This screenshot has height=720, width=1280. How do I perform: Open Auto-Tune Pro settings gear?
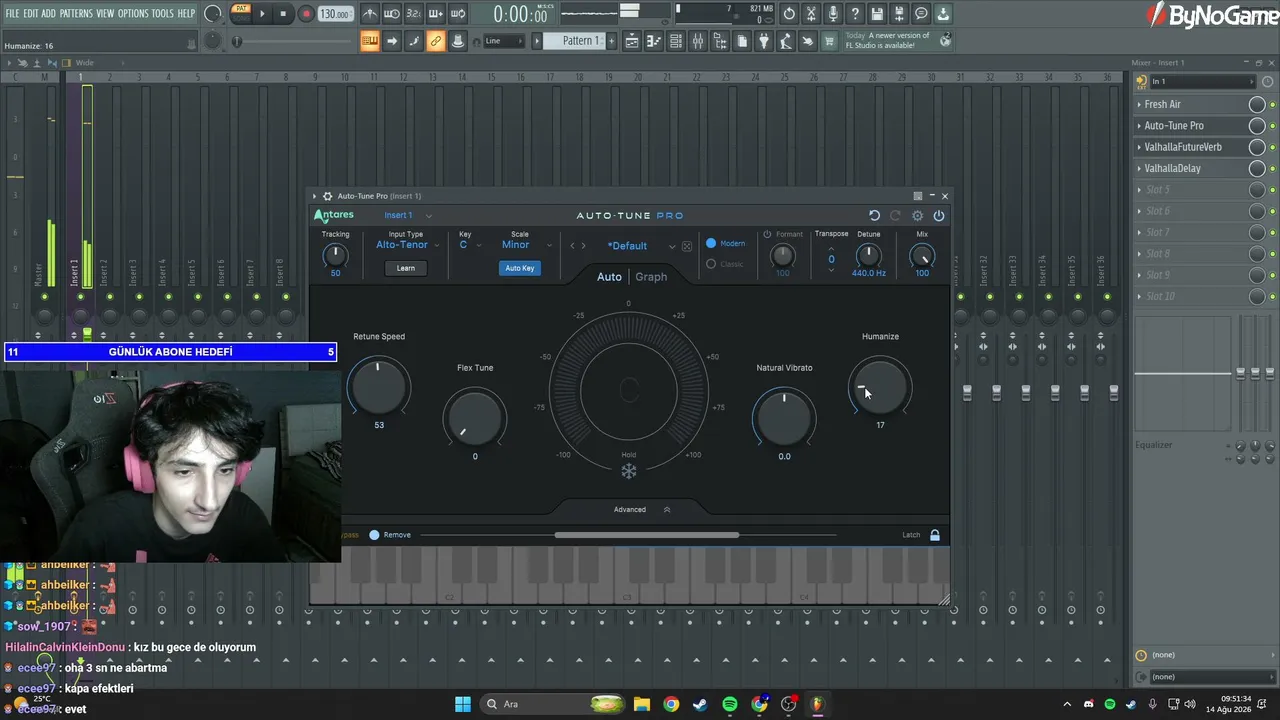point(917,216)
